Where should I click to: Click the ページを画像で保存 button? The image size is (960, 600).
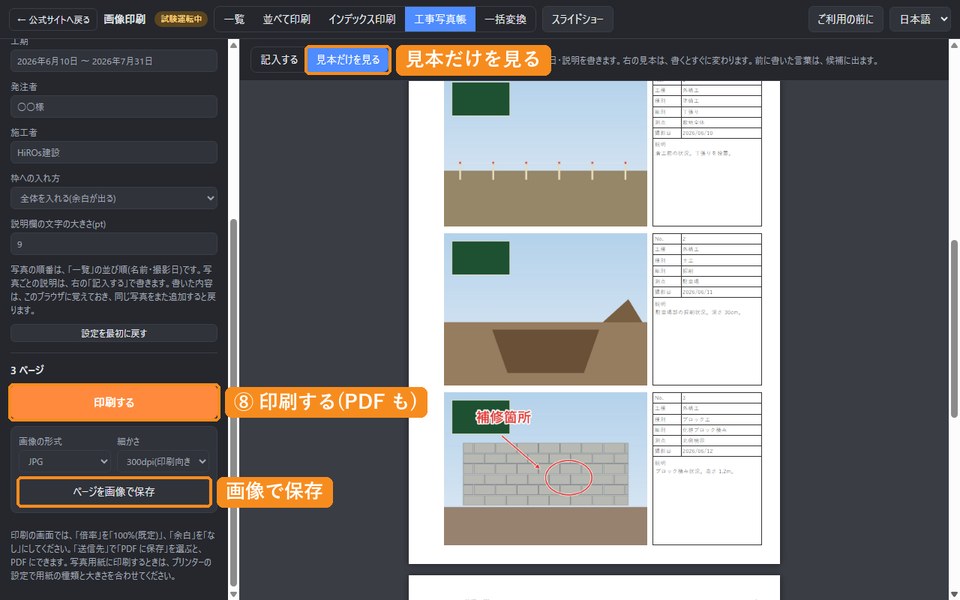coord(114,492)
